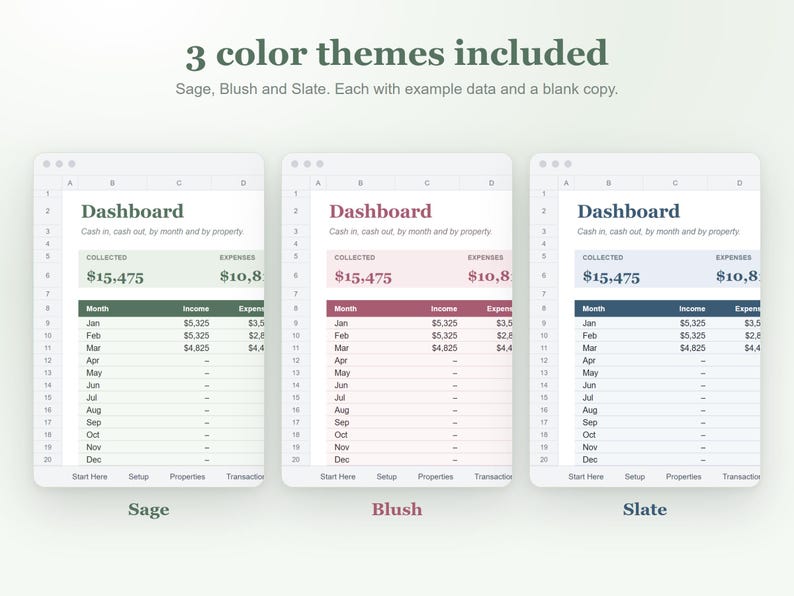Click the Month header in Sage table
Image resolution: width=794 pixels, height=596 pixels.
[97, 308]
